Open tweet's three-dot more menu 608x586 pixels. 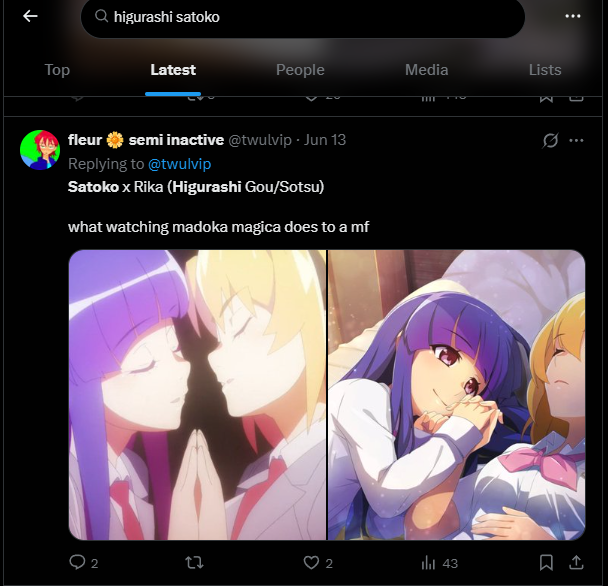tap(576, 140)
